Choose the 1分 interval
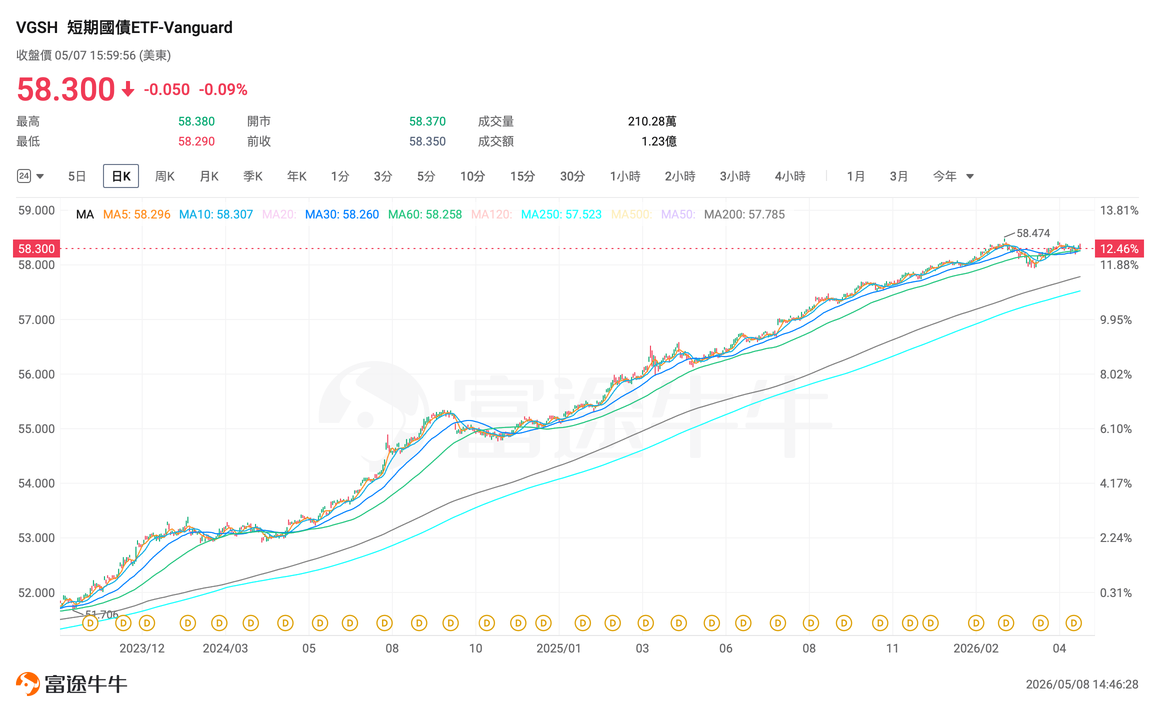The width and height of the screenshot is (1155, 711). point(340,176)
